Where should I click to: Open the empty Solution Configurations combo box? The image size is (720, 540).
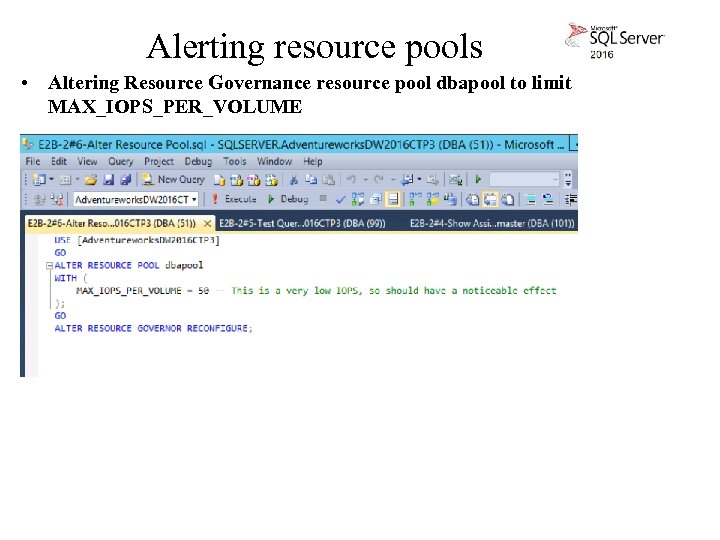click(525, 179)
